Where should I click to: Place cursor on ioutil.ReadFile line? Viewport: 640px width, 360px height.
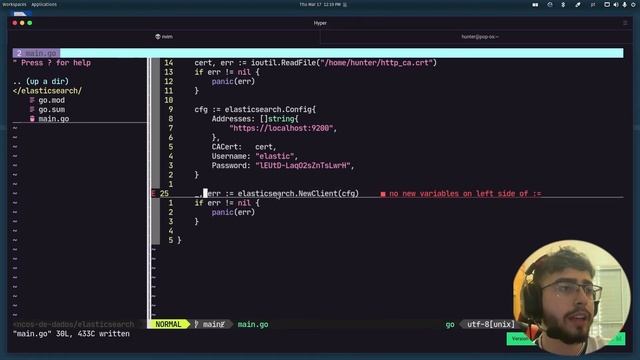pyautogui.click(x=316, y=63)
